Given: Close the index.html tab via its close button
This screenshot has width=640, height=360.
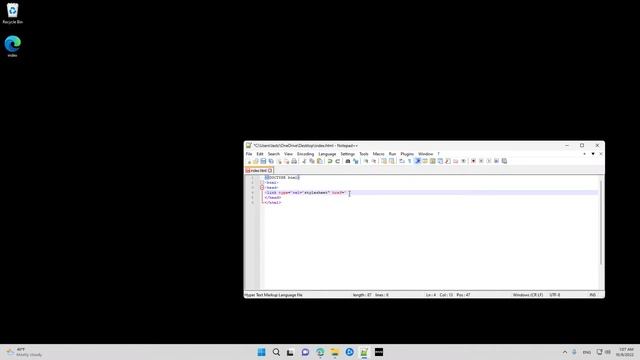Looking at the screenshot, I should pos(270,170).
